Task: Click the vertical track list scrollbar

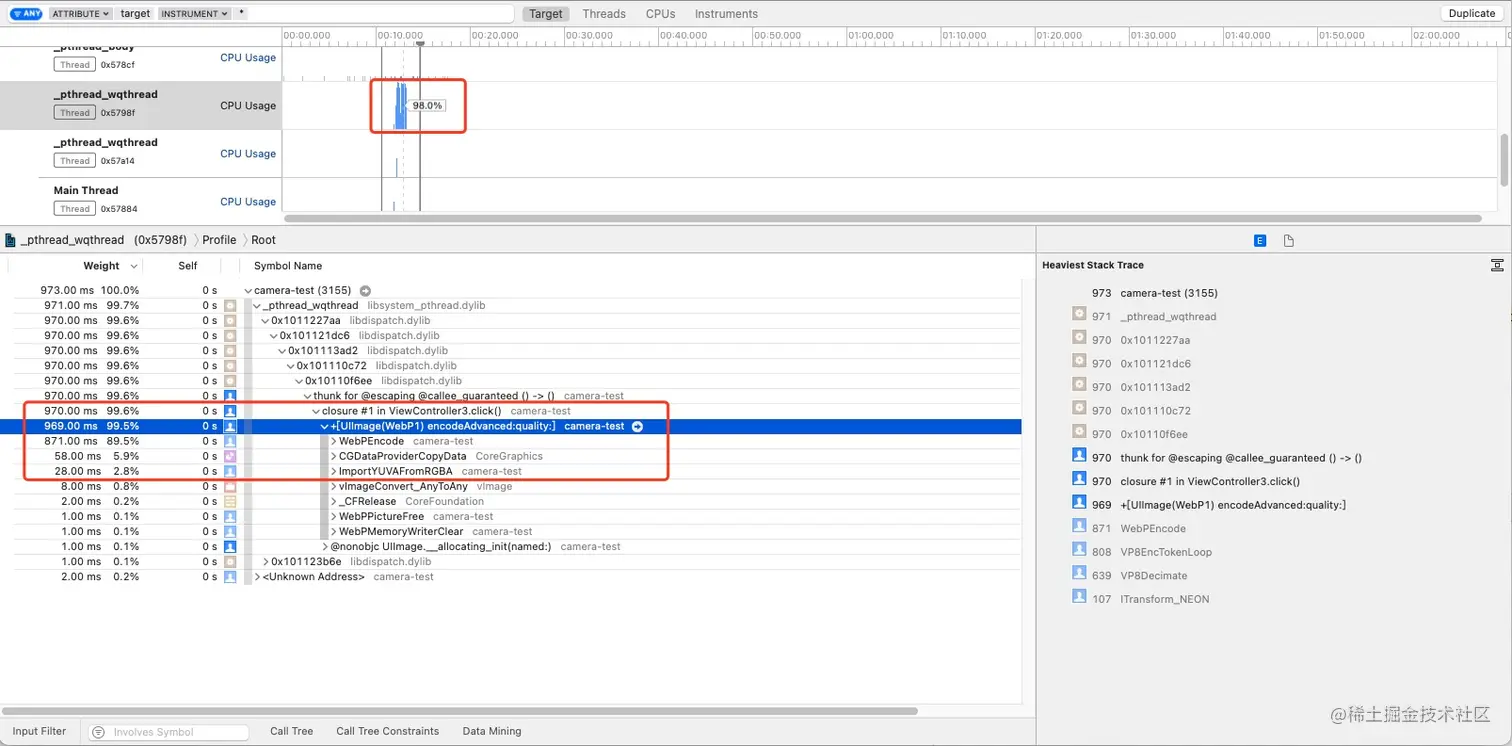Action: pyautogui.click(x=1504, y=160)
